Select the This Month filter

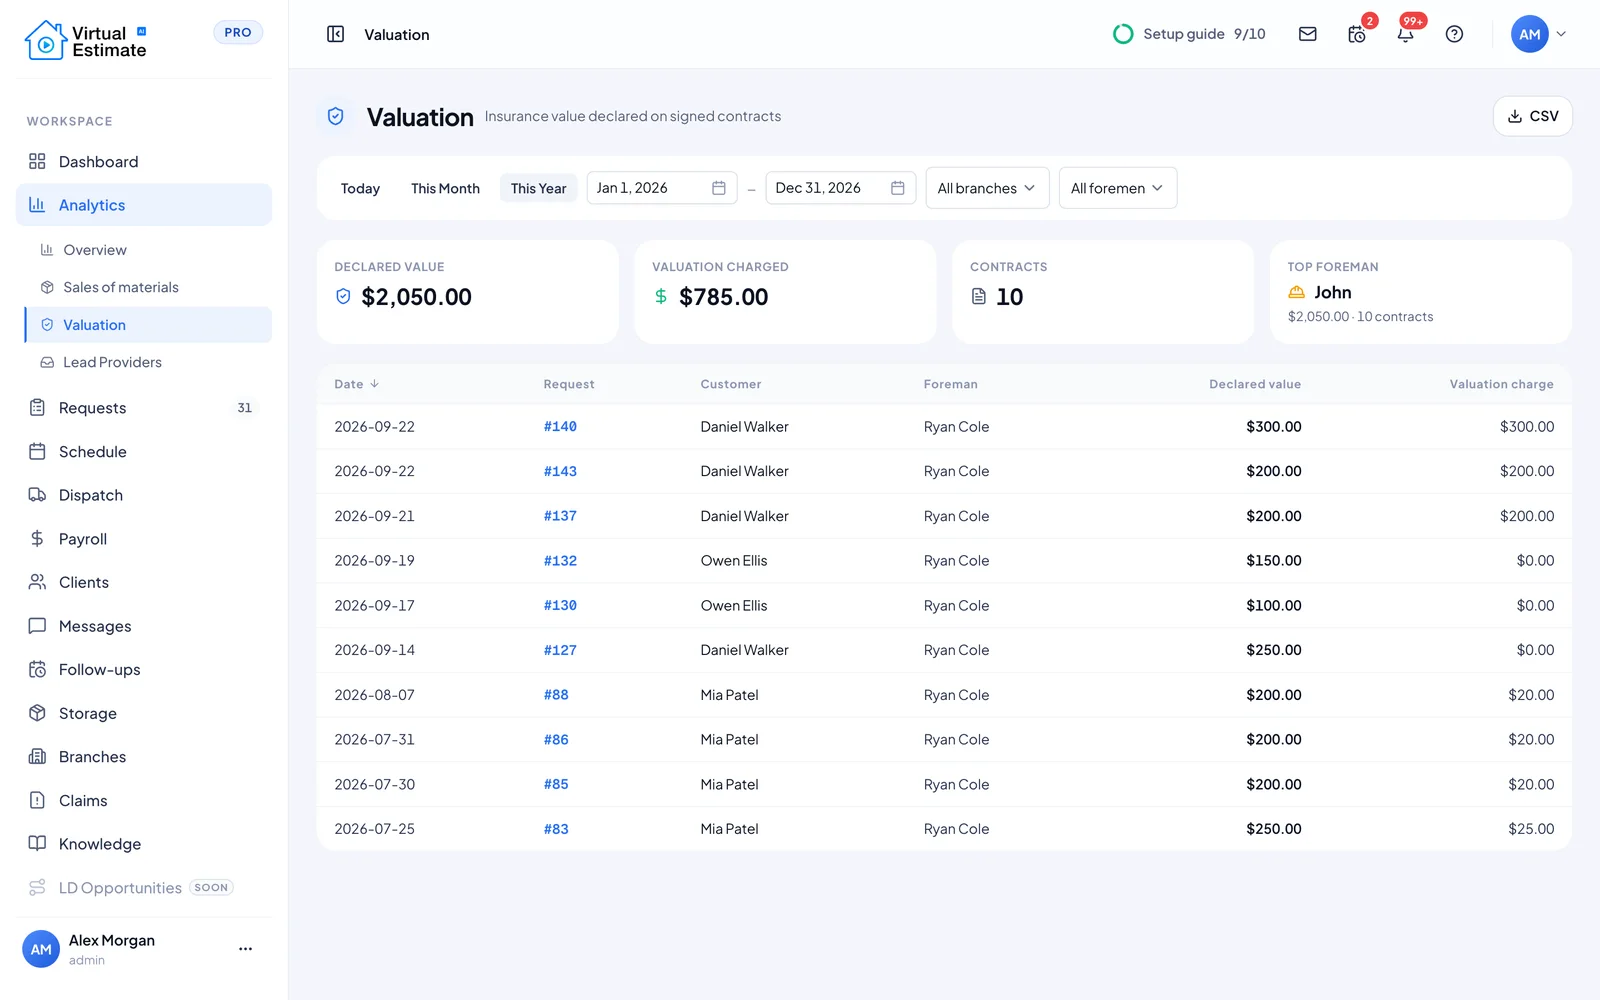point(445,188)
